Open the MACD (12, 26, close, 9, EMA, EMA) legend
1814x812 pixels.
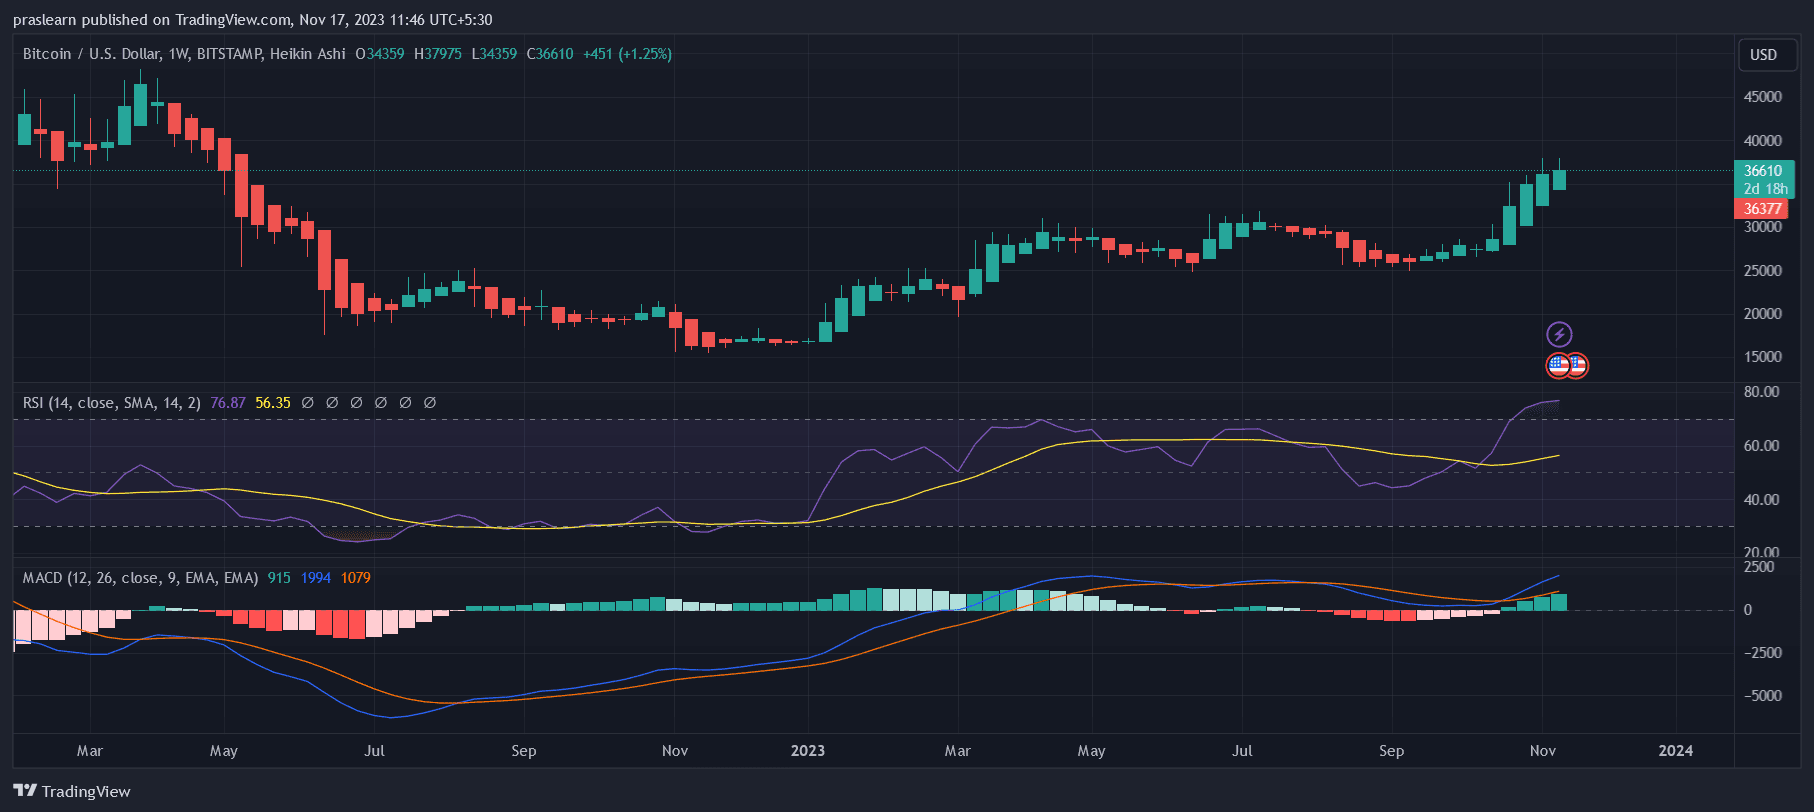point(140,578)
